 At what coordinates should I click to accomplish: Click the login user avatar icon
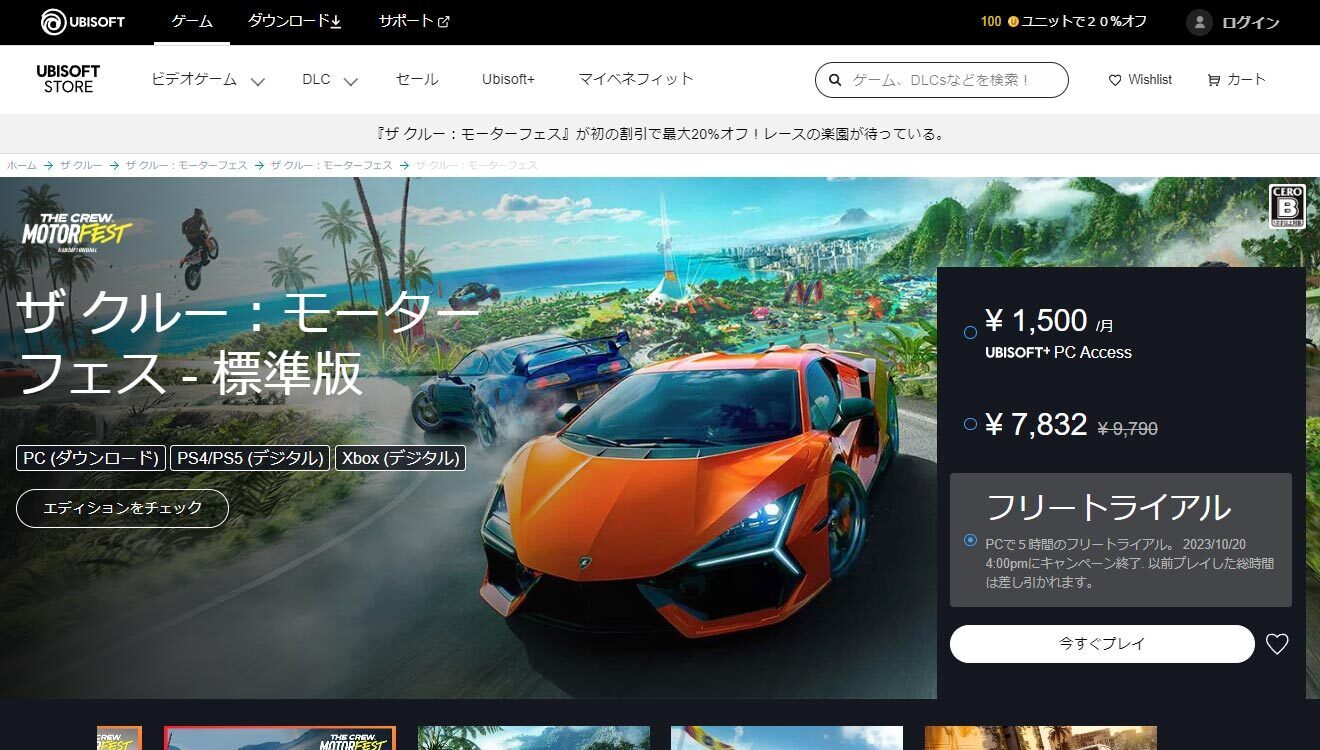point(1199,22)
